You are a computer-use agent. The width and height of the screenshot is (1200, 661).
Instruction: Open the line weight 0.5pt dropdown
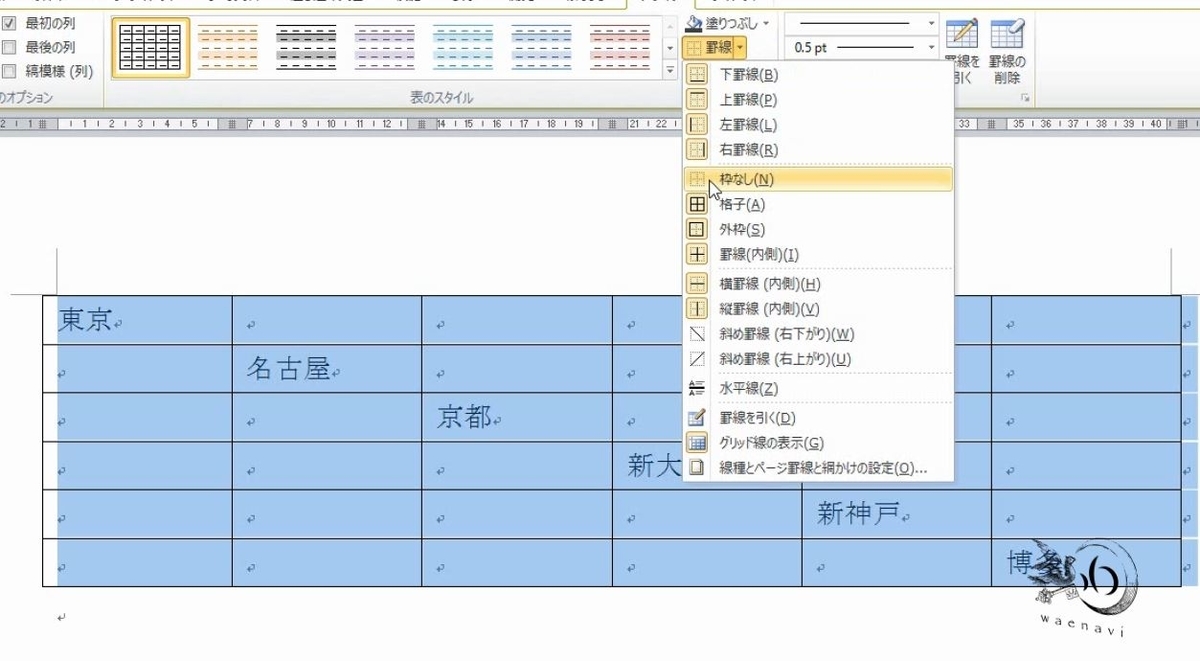(930, 47)
